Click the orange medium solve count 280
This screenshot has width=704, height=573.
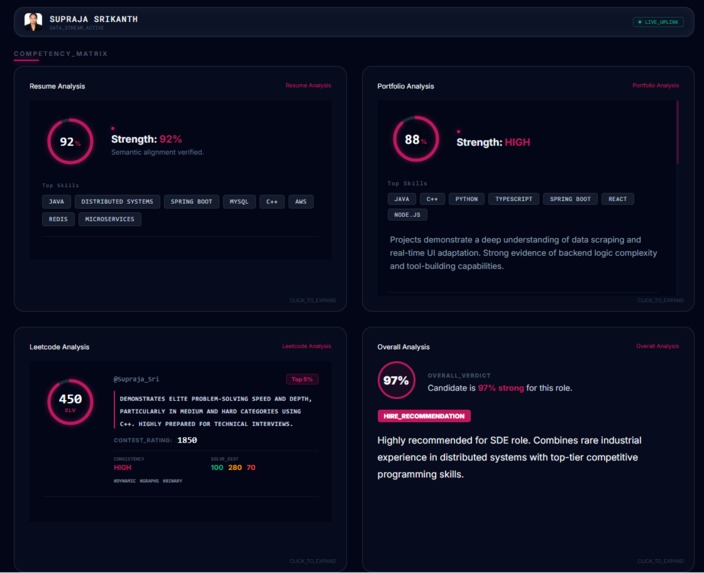235,467
